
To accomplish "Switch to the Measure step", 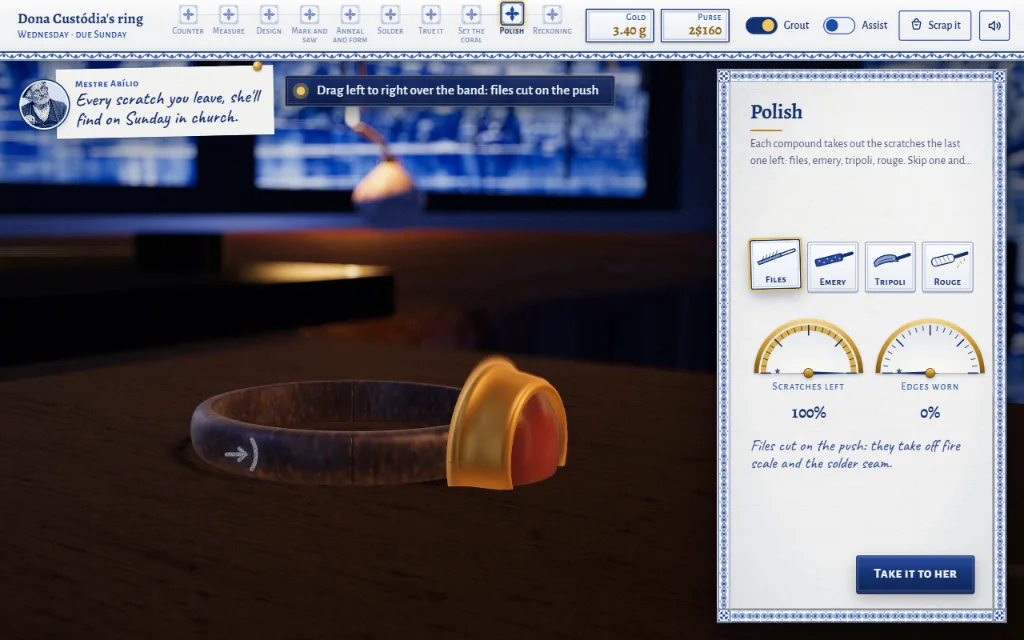I will click(229, 14).
